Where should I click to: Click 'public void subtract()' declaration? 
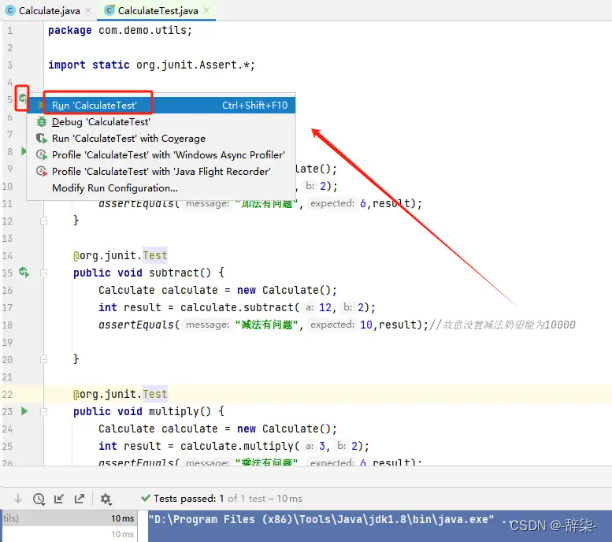[x=142, y=272]
